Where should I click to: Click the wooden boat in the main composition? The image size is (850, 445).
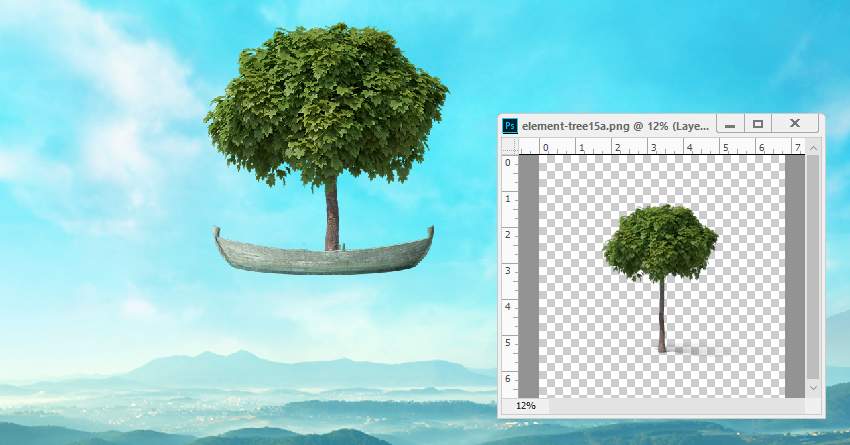[x=324, y=255]
